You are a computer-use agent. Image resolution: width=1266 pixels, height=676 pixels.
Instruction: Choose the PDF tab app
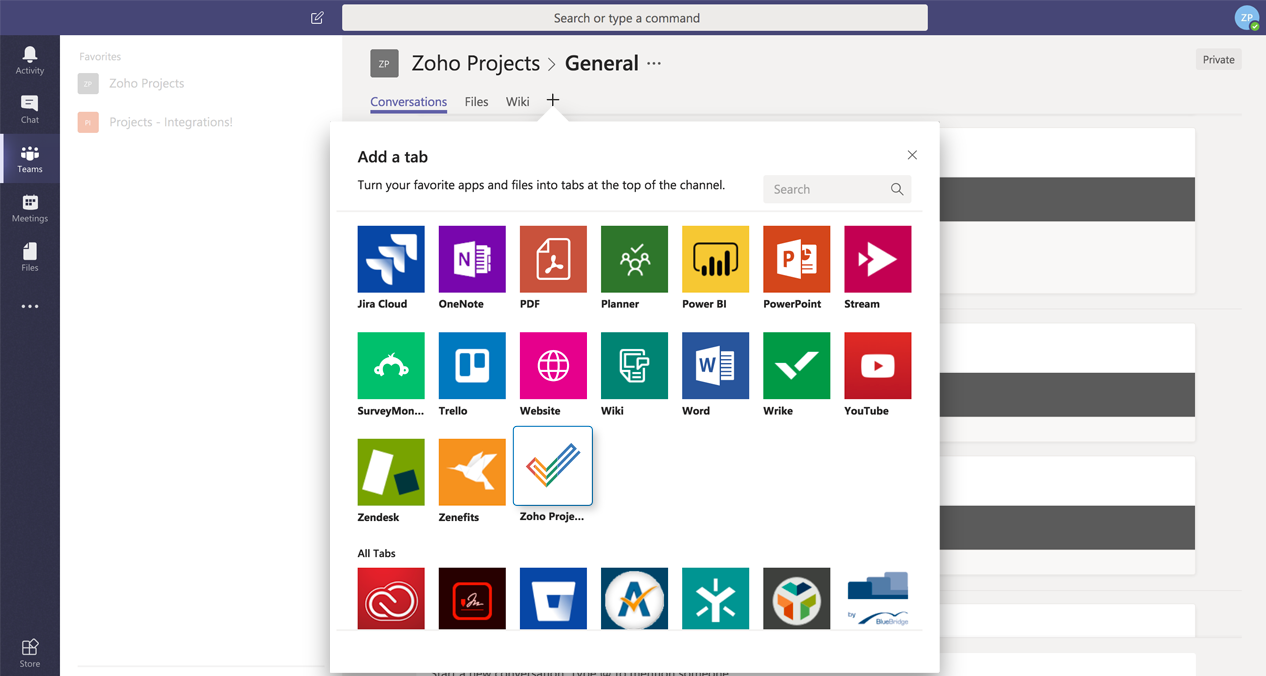click(553, 259)
